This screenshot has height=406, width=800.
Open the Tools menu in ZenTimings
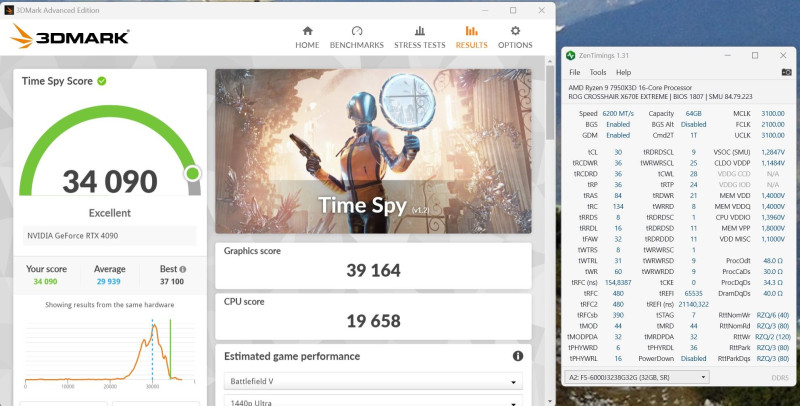pos(597,72)
